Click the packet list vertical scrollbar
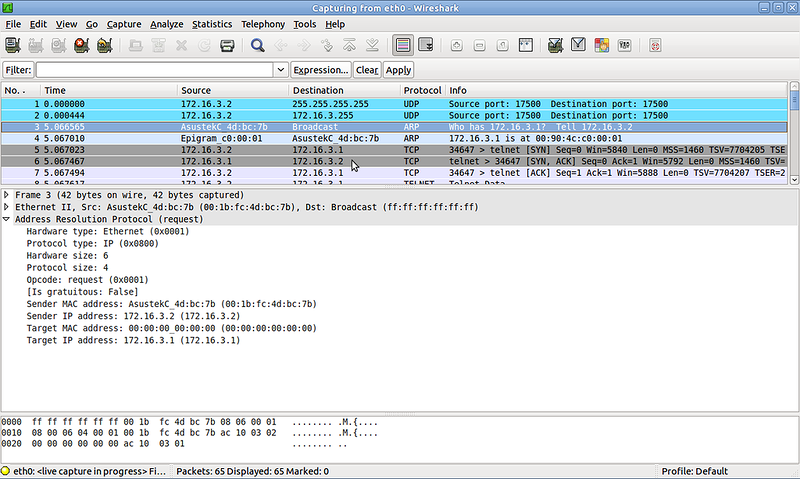 [x=794, y=133]
